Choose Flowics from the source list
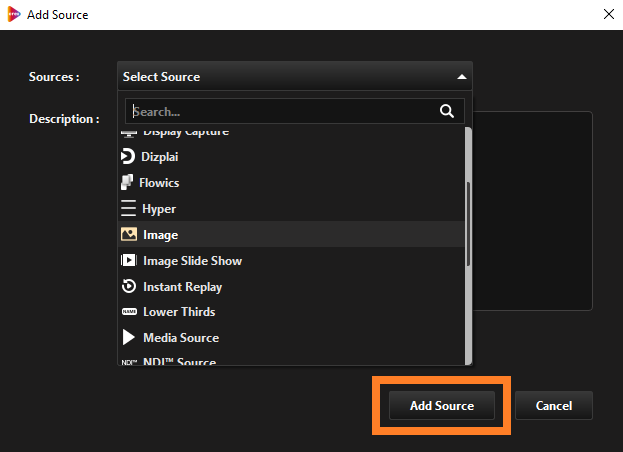 [x=291, y=182]
